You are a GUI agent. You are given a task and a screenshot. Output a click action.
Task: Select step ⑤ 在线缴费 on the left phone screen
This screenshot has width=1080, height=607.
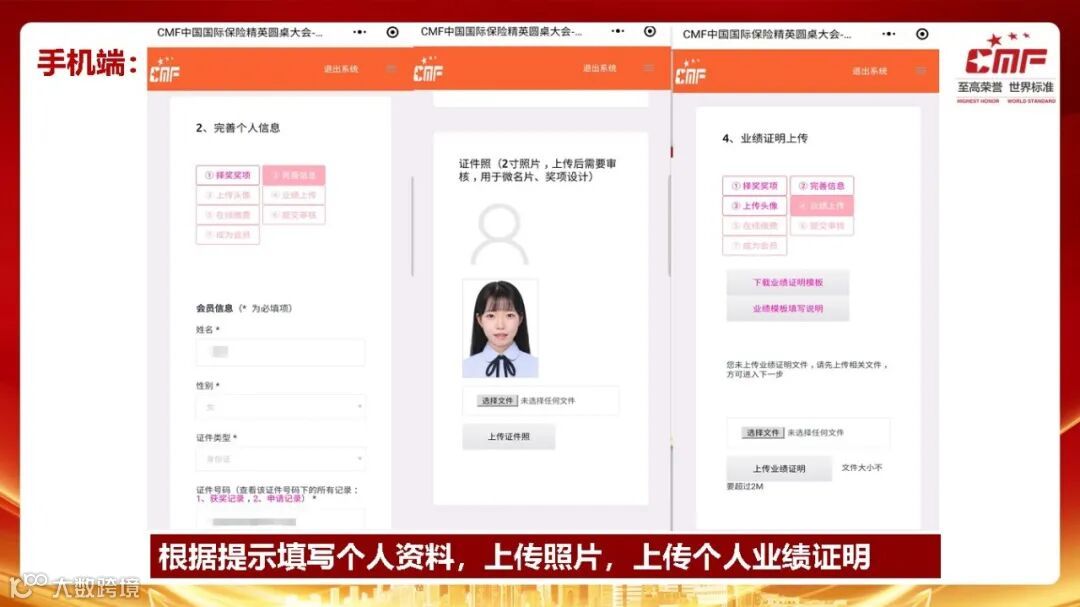(x=228, y=215)
